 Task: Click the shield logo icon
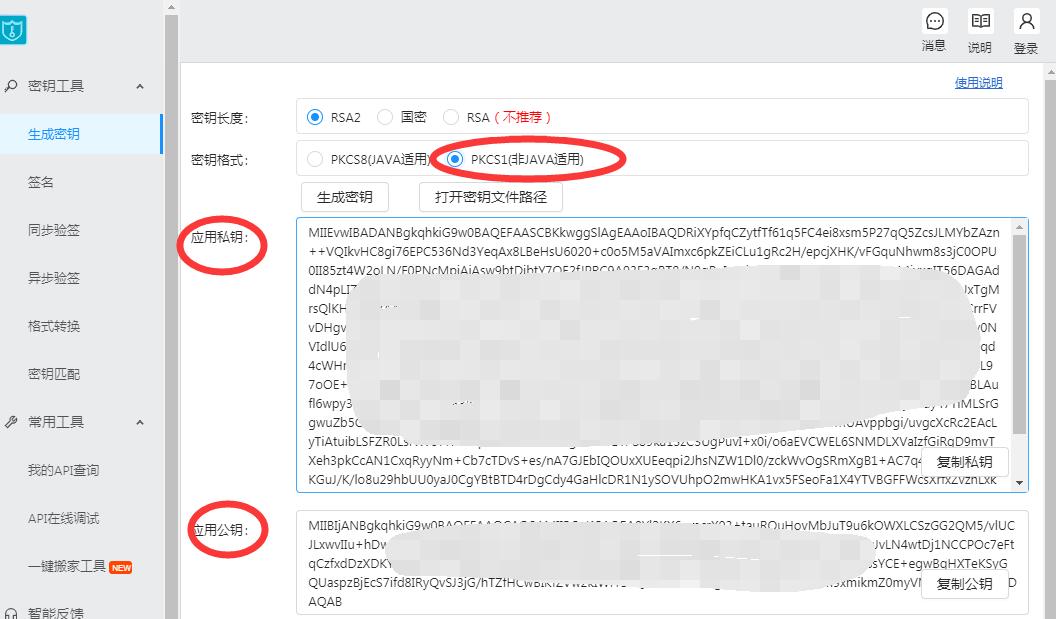point(12,30)
